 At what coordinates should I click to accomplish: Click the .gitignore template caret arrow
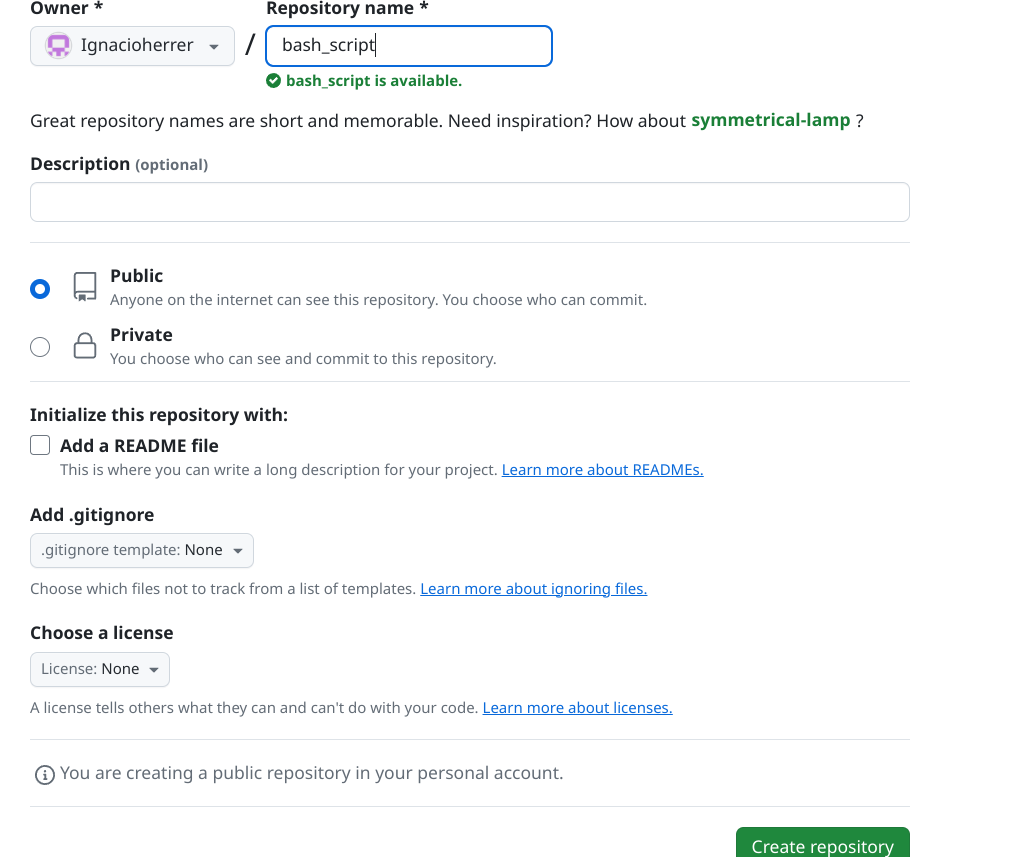pos(238,550)
